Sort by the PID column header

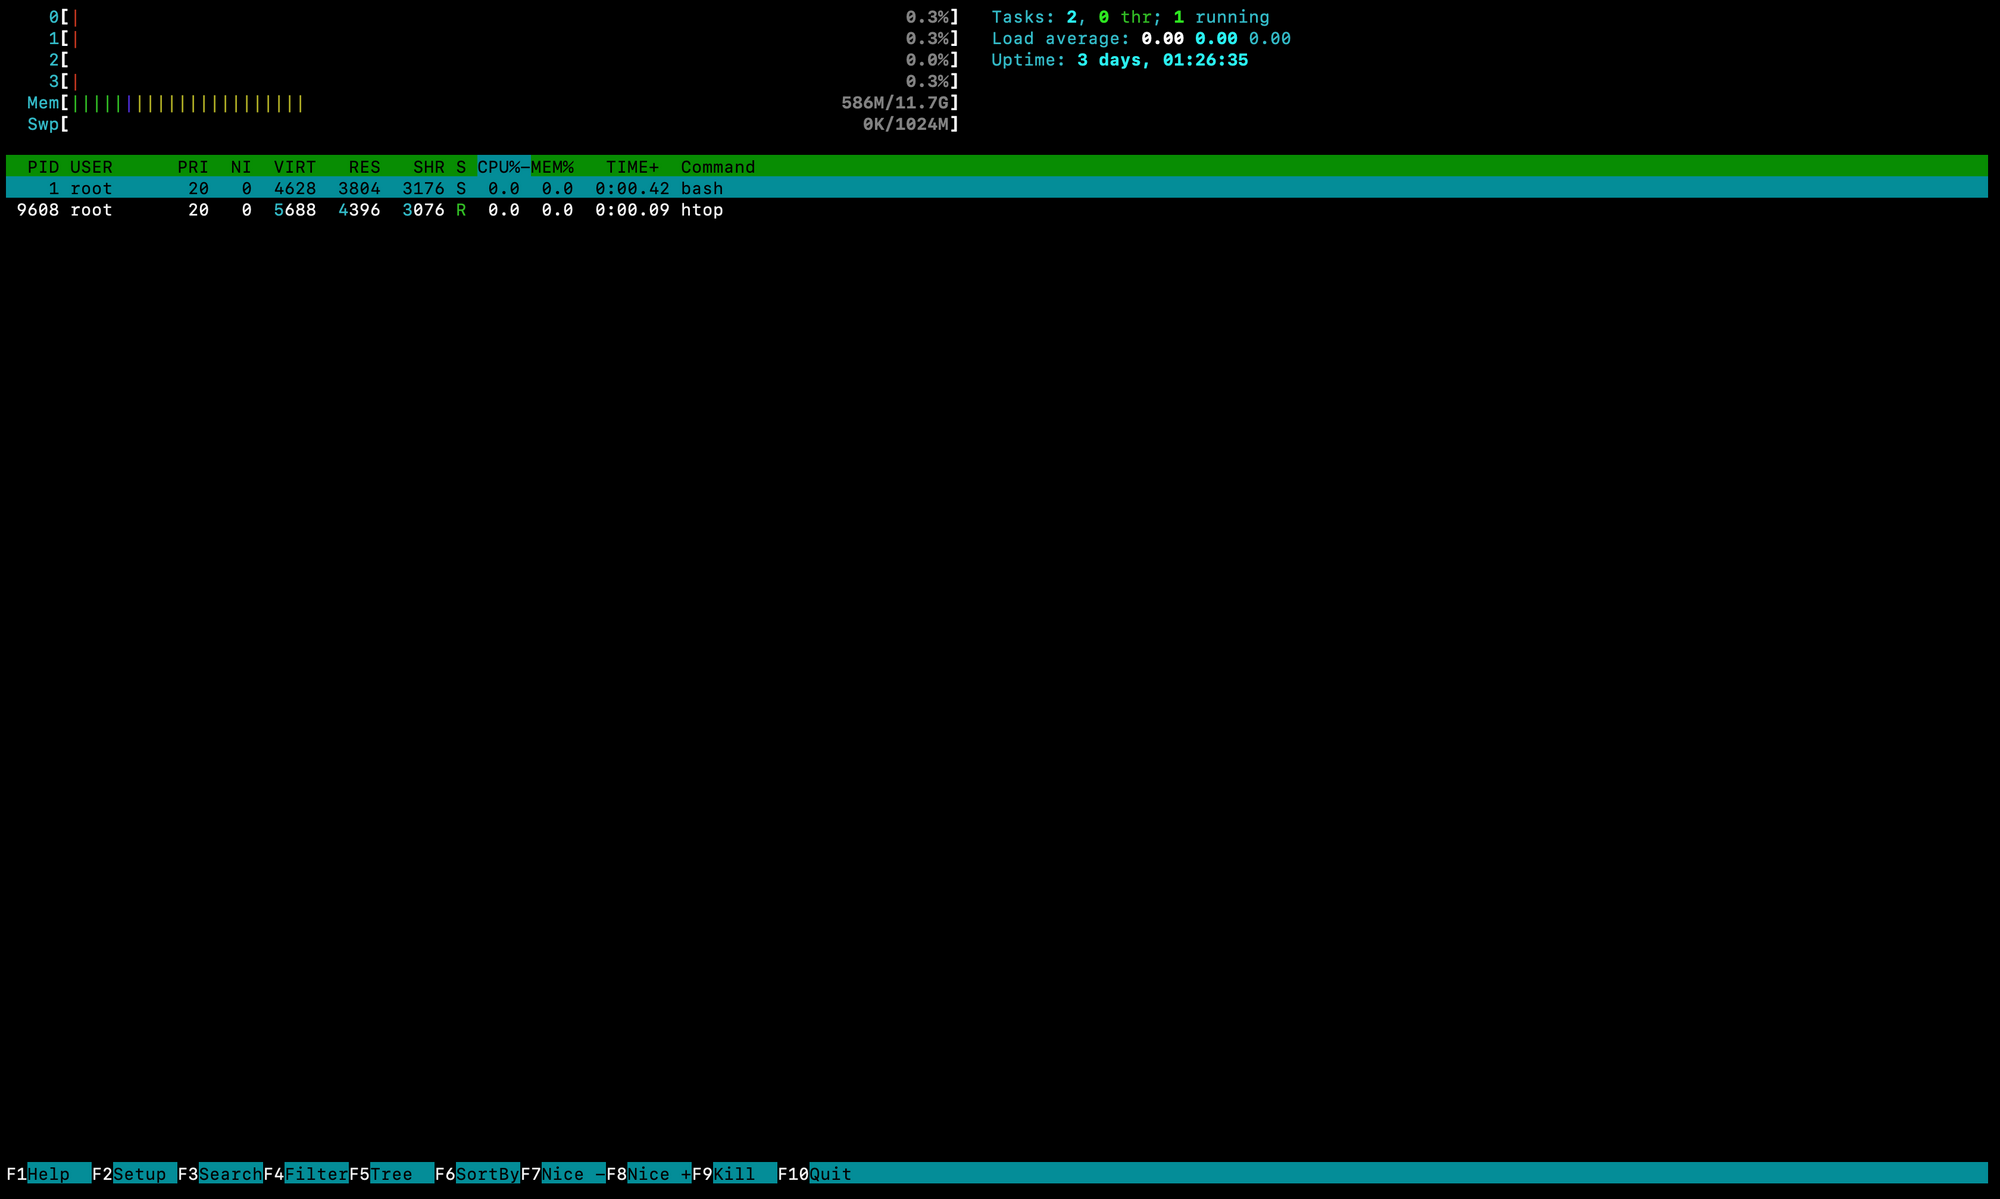pyautogui.click(x=43, y=167)
